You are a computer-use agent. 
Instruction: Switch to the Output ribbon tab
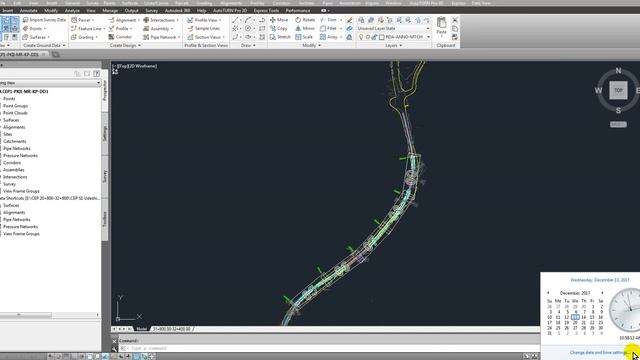tap(131, 11)
